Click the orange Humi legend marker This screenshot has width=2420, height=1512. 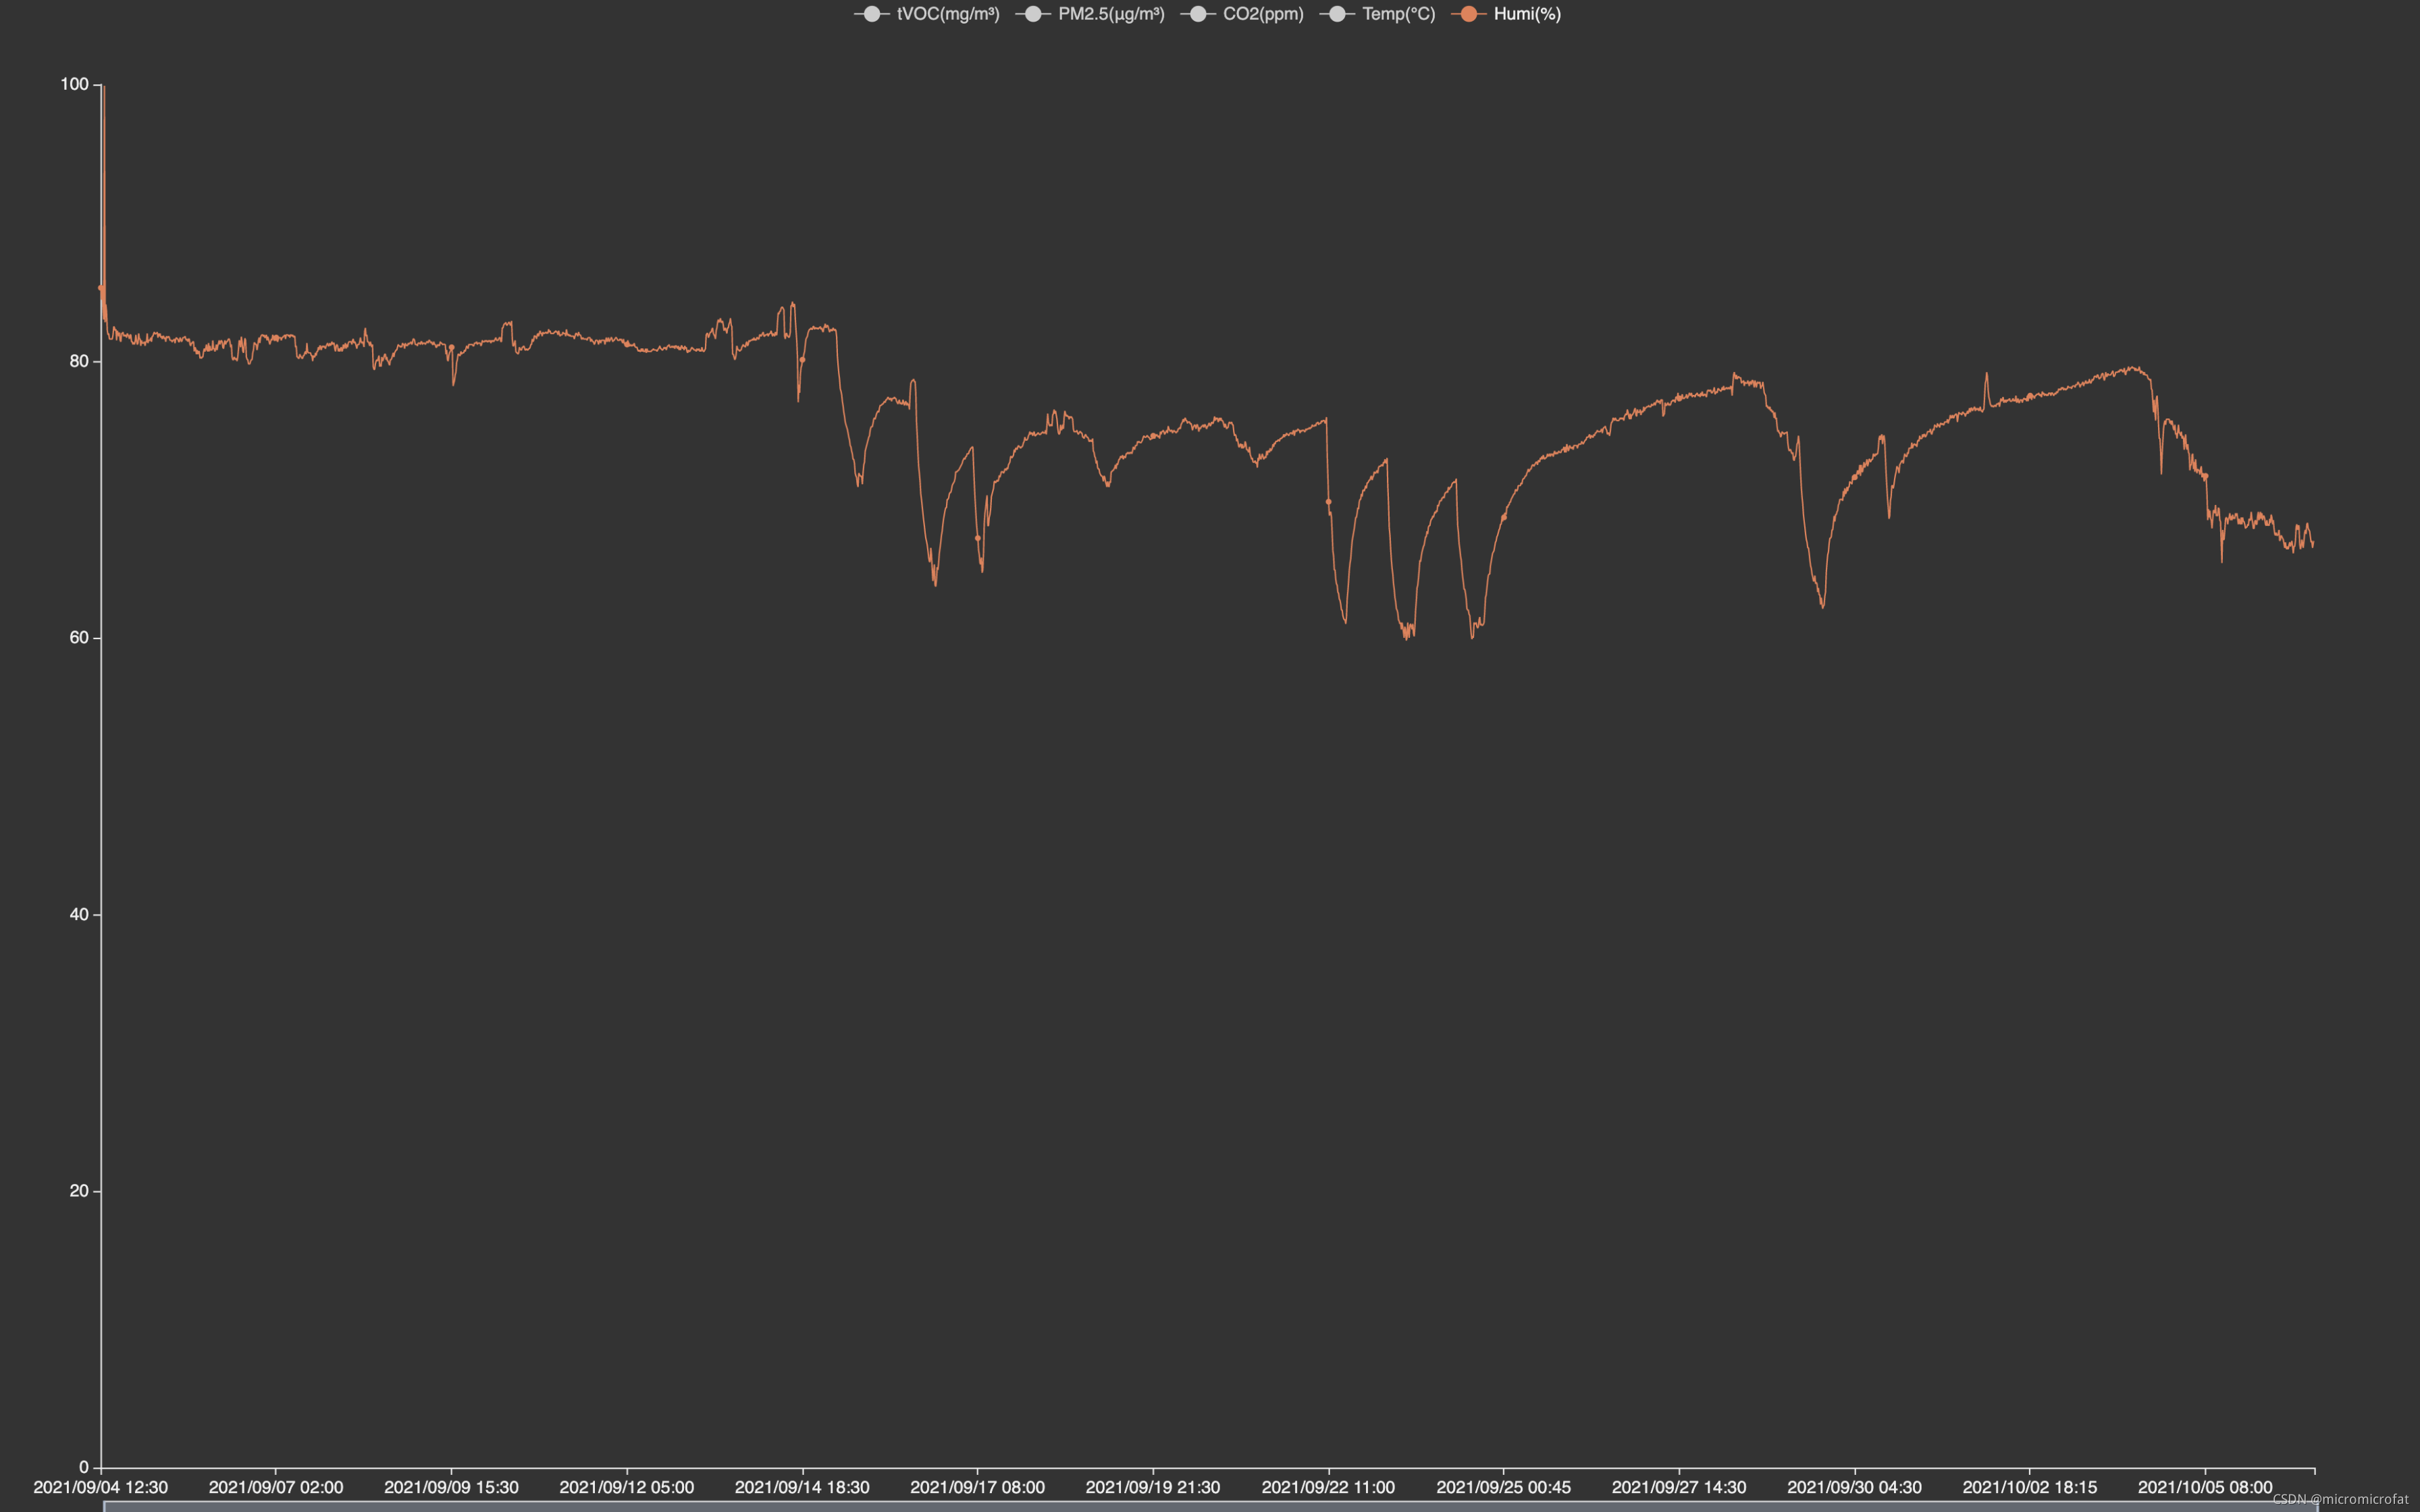tap(1468, 14)
